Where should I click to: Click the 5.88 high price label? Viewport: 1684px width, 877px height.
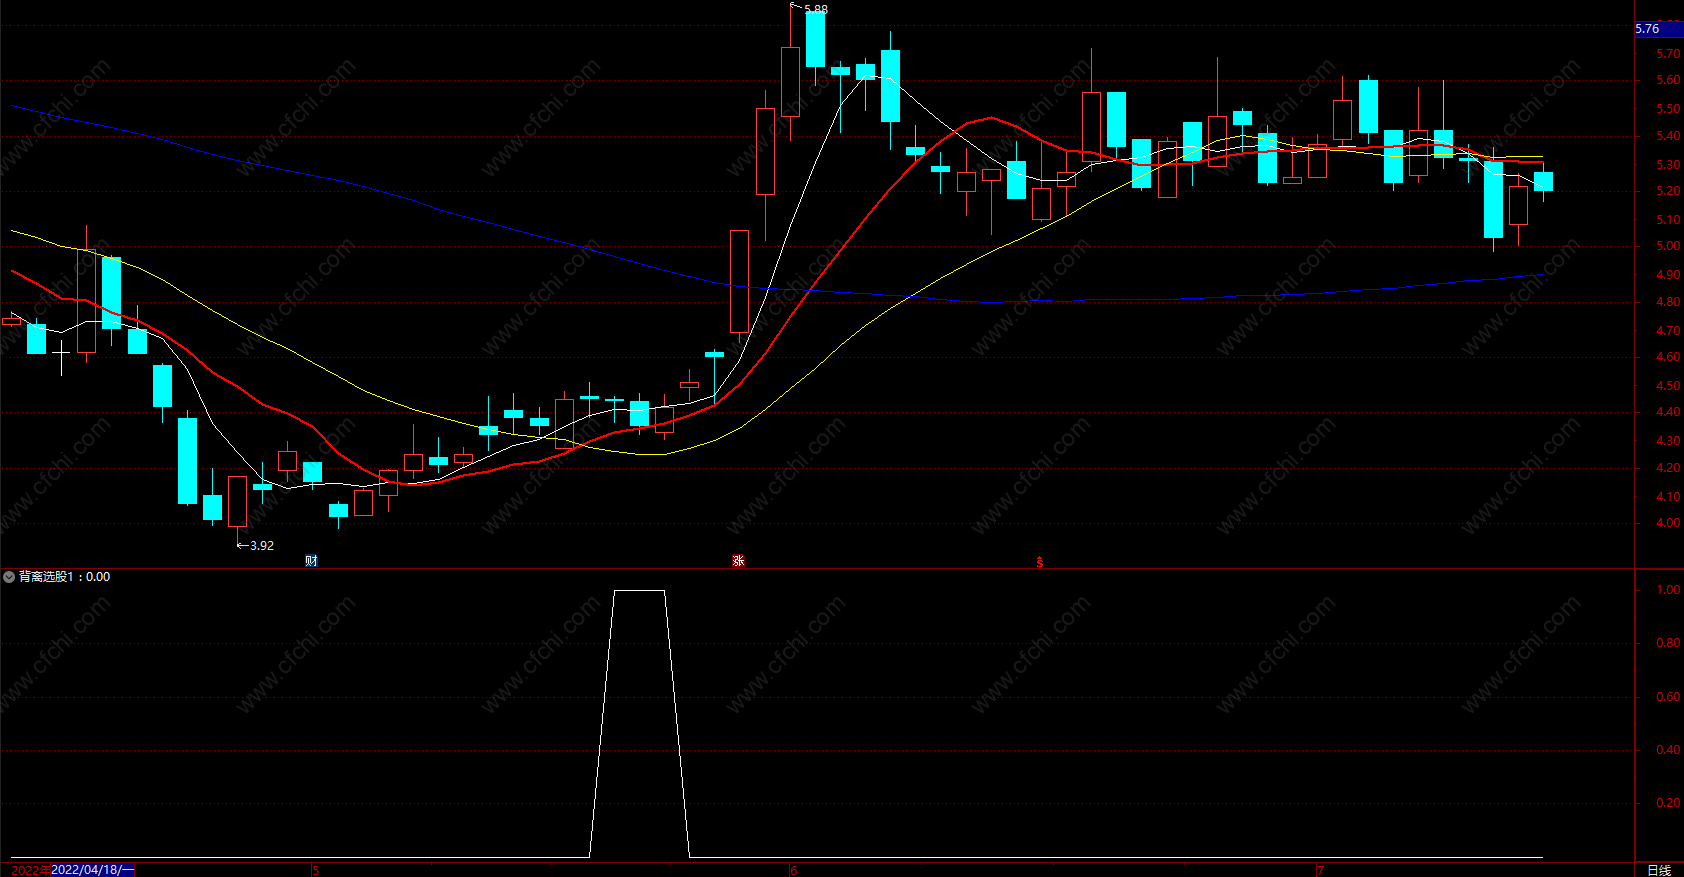click(816, 9)
